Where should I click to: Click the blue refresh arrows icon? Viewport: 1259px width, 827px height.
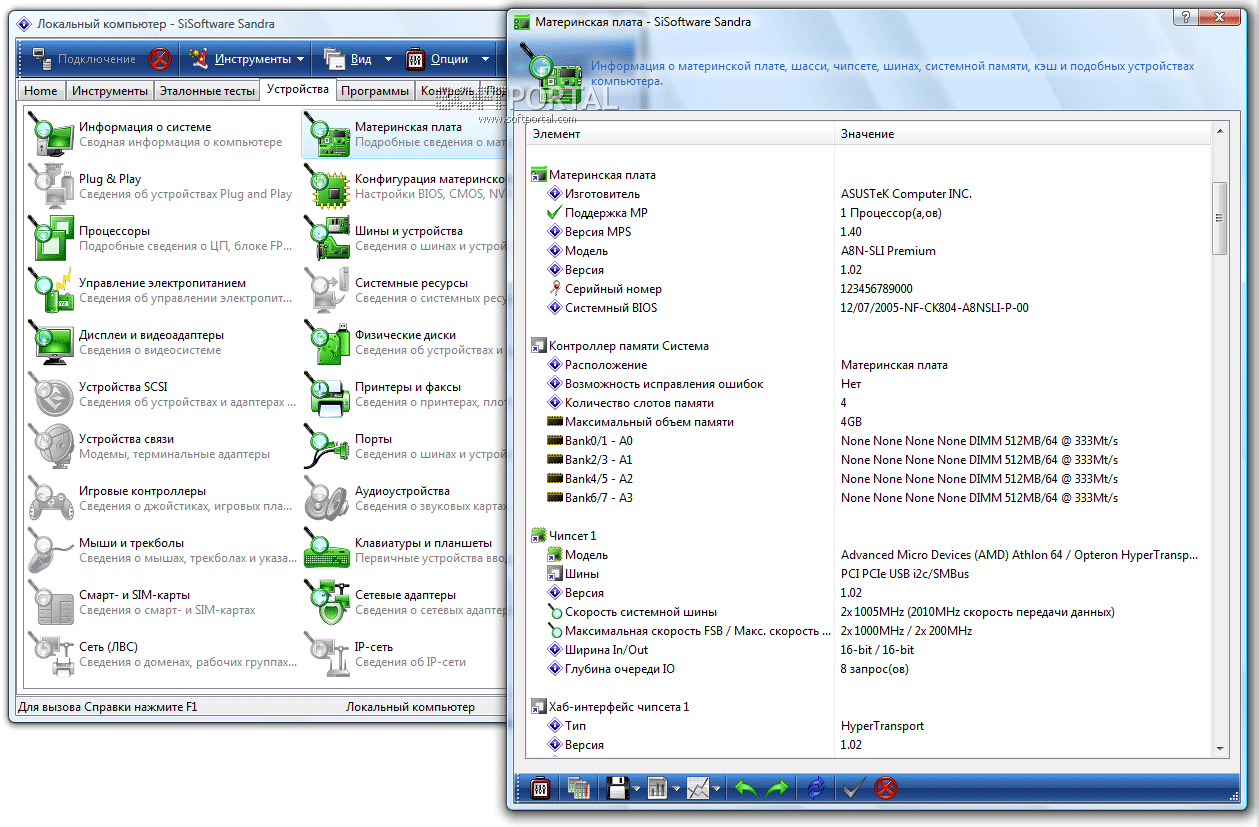[x=817, y=788]
